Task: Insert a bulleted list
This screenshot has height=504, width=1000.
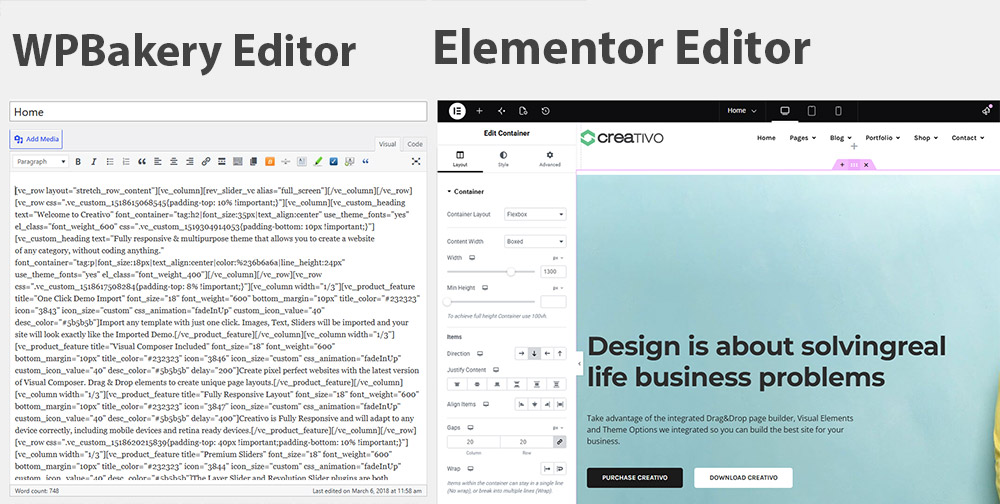Action: 110,162
